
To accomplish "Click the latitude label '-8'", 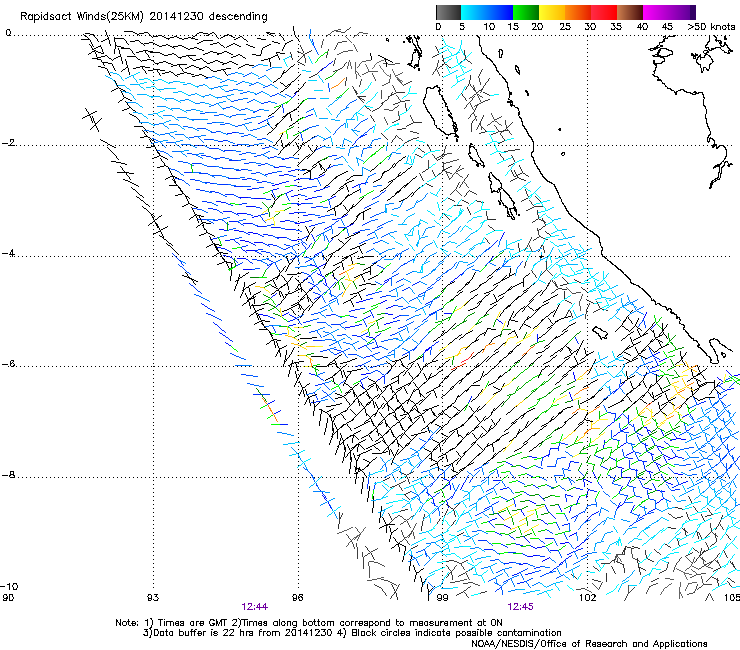I will [8, 475].
